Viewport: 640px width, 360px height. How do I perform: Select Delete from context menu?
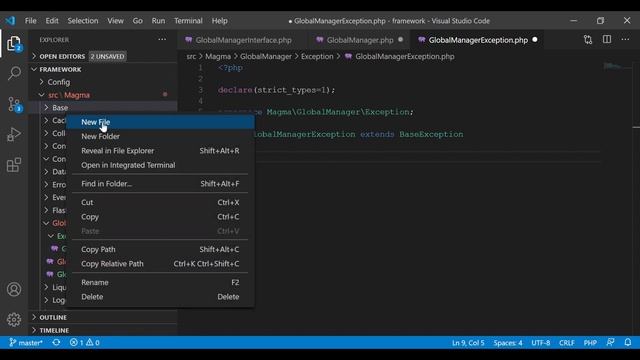pyautogui.click(x=160, y=297)
